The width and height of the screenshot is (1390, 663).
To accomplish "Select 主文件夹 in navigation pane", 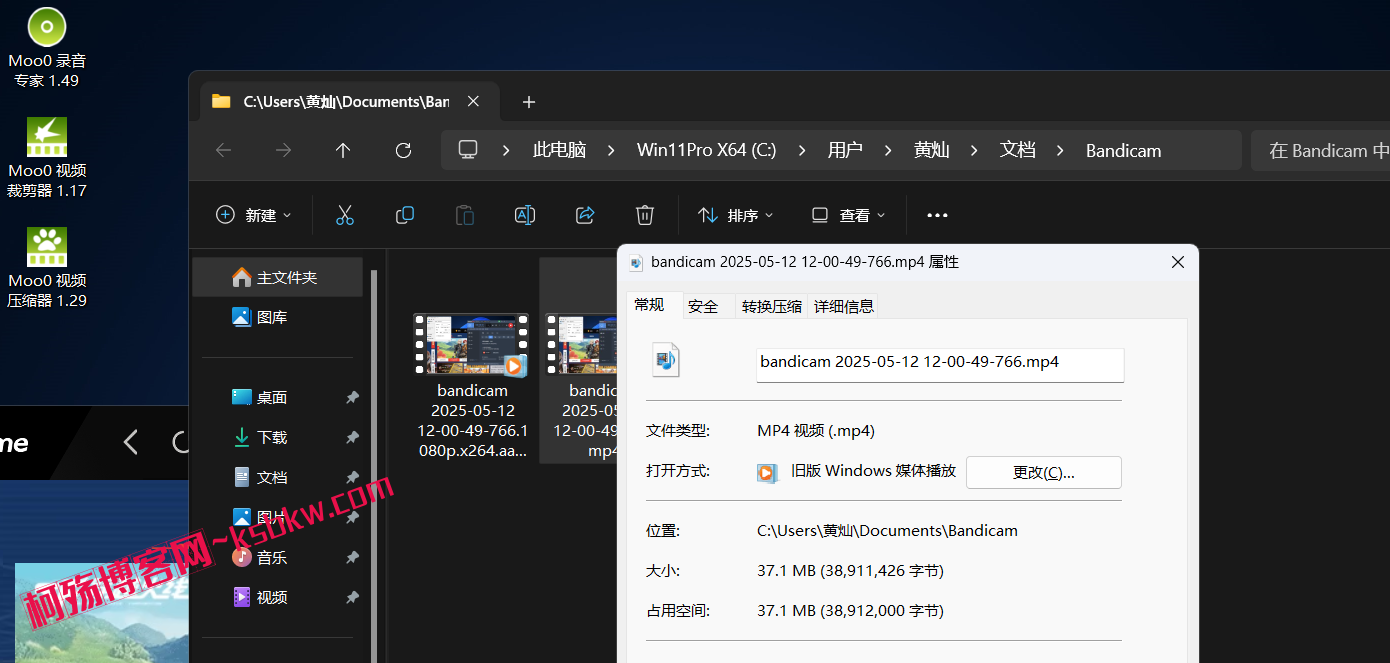I will 277,277.
